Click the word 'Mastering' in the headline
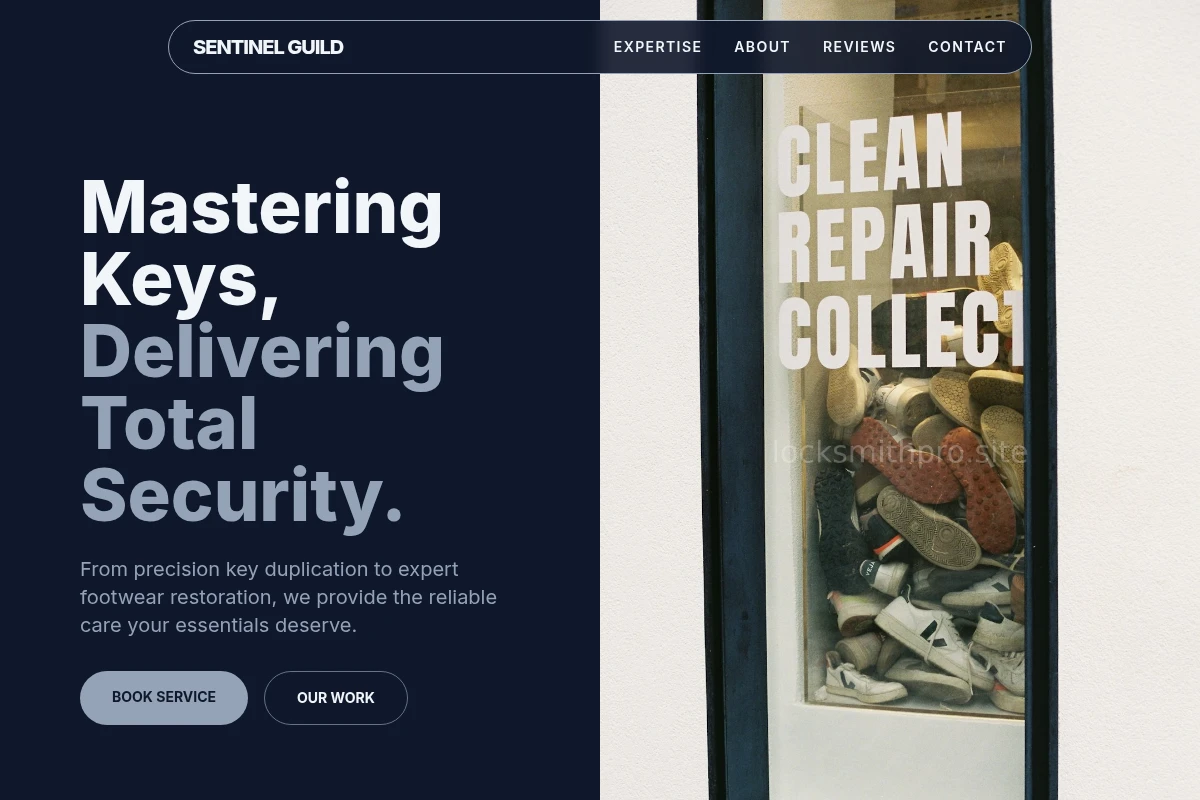This screenshot has width=1200, height=800. click(261, 208)
